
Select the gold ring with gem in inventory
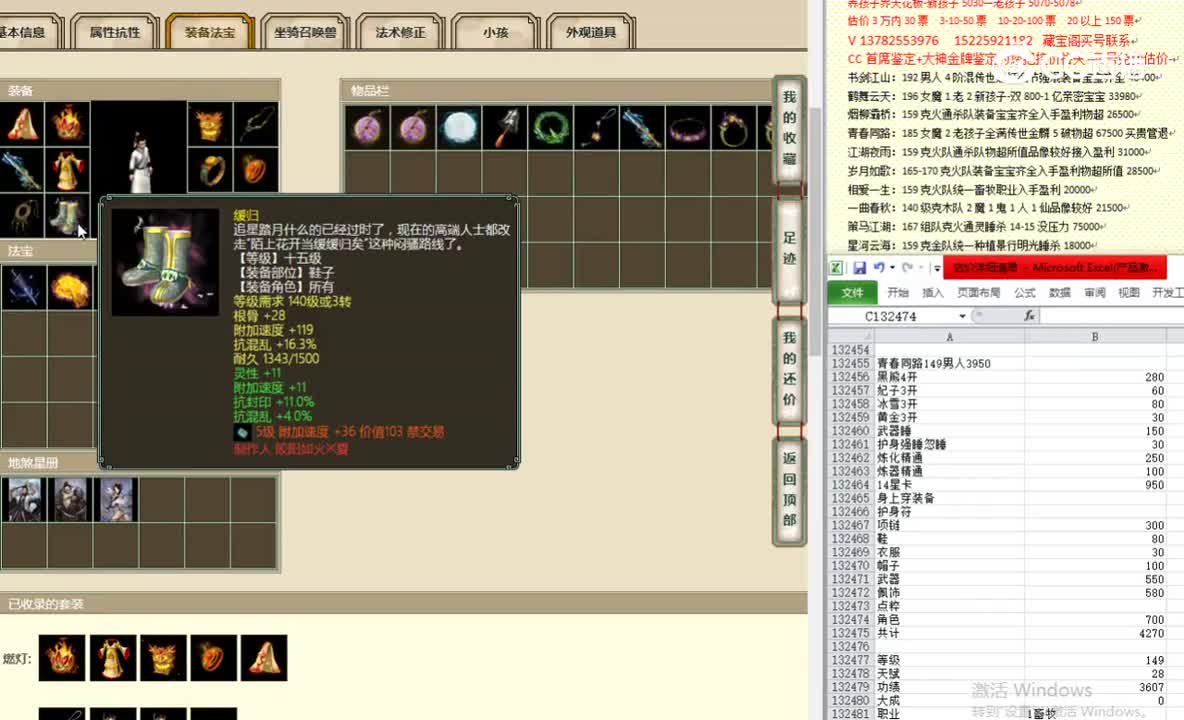point(734,128)
